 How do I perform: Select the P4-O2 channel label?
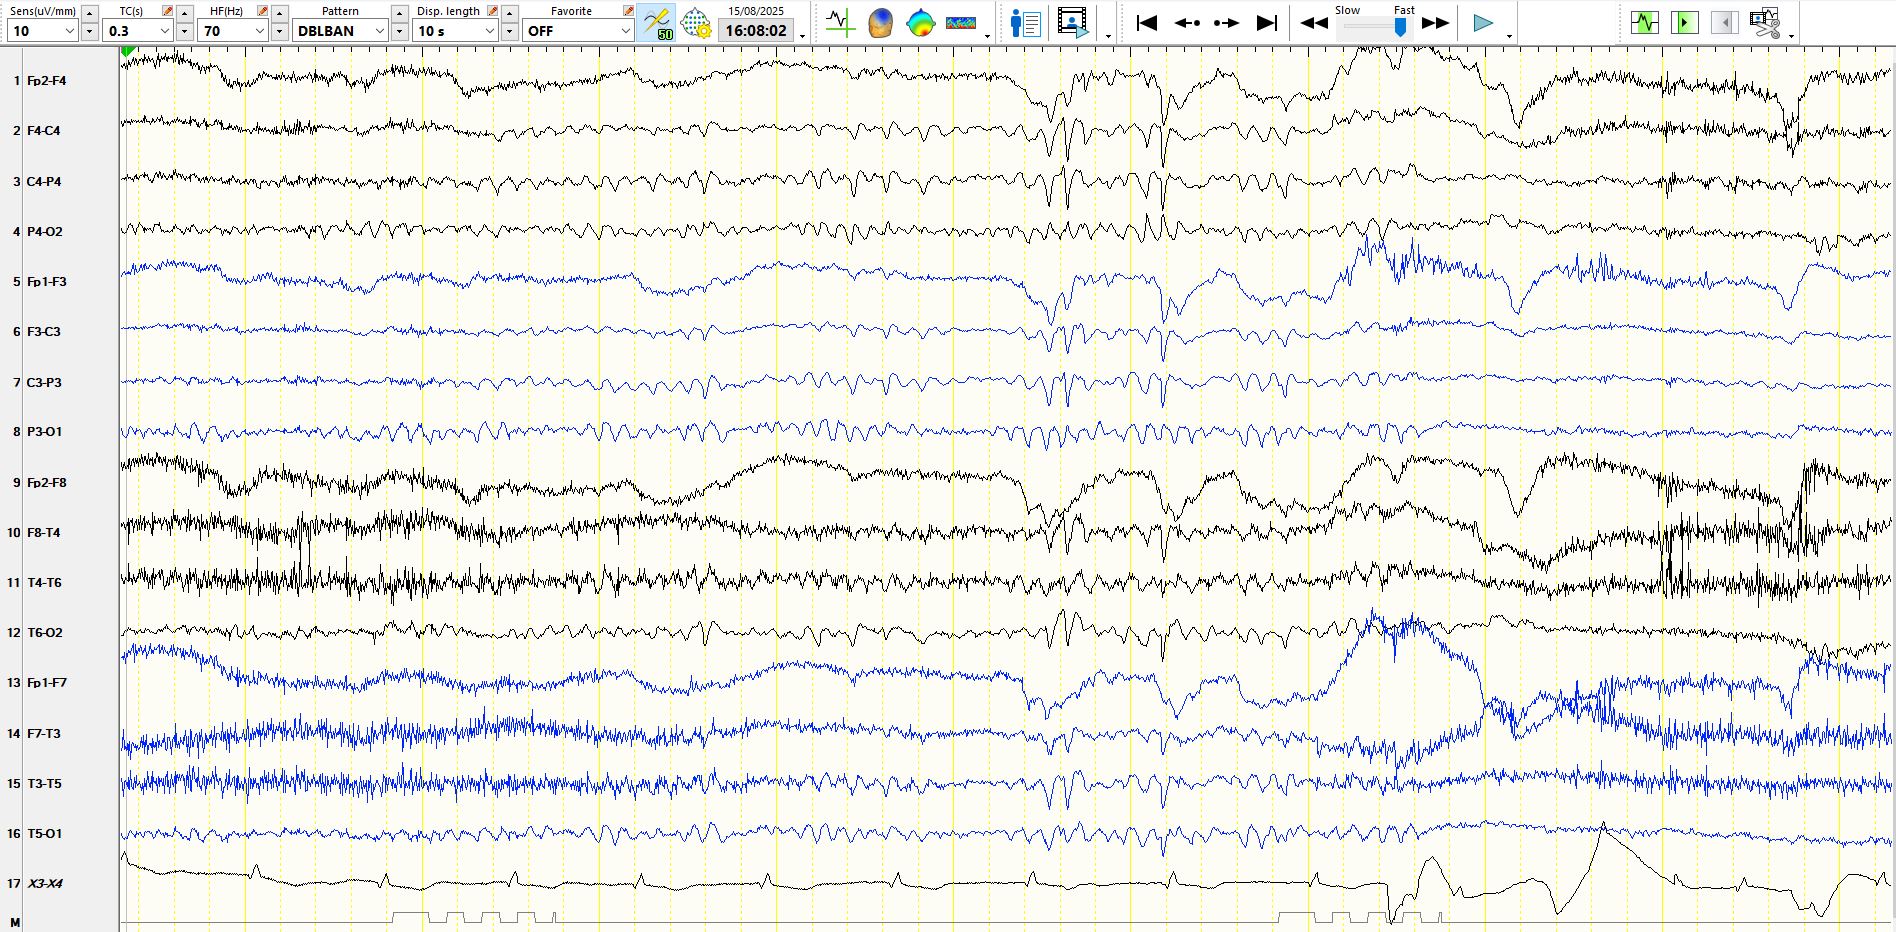pyautogui.click(x=45, y=232)
